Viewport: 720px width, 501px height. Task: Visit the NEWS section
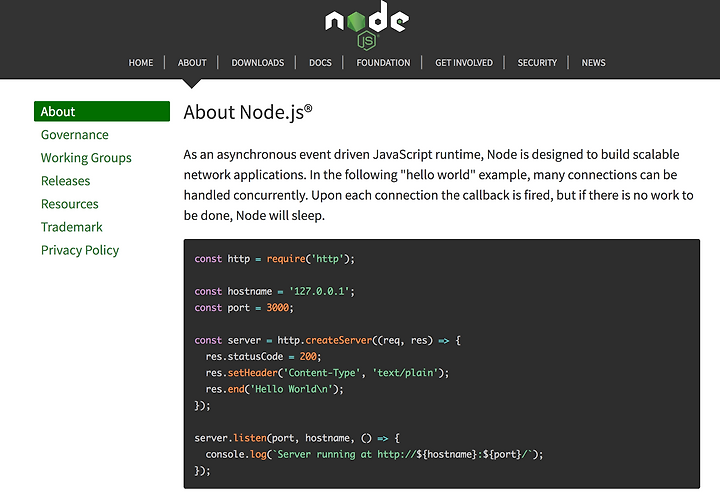click(593, 63)
